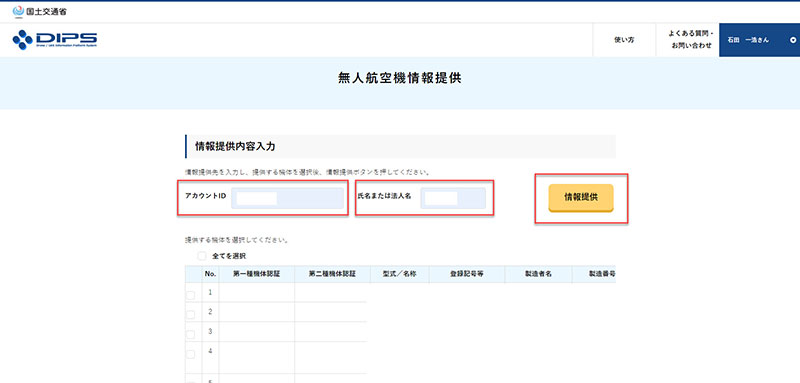Open よくある質問・お問い合わせ page

coord(691,40)
